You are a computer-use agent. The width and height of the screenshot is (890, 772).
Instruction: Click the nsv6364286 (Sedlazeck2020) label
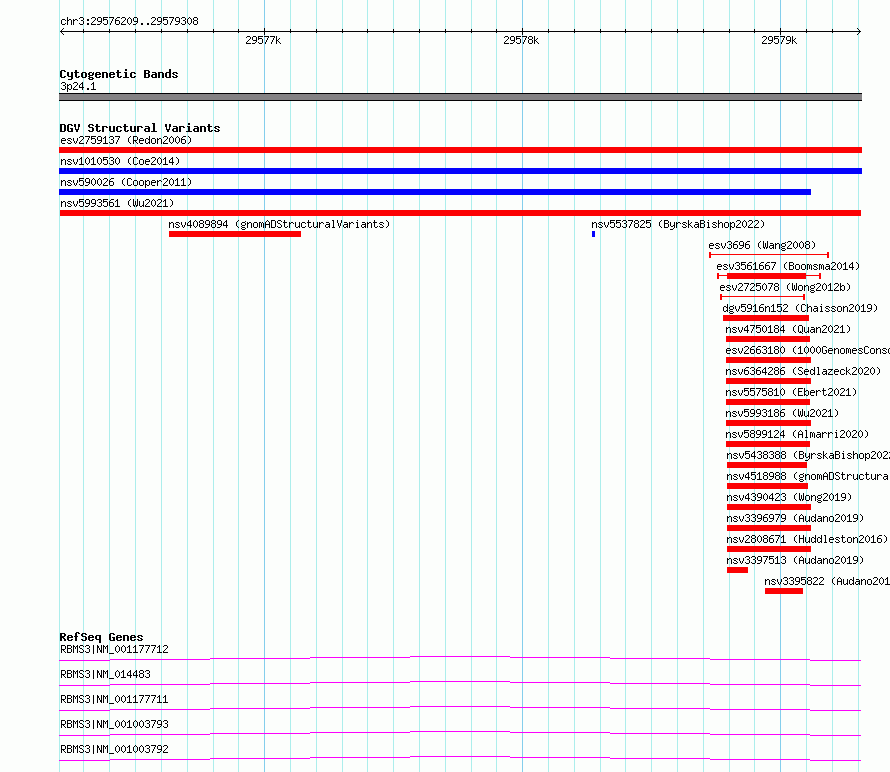point(803,371)
